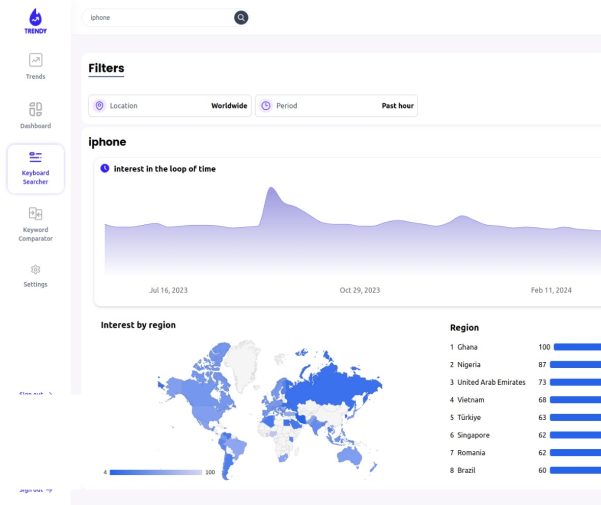601x505 pixels.
Task: Click the clock icon beside interest over time
Action: click(105, 169)
